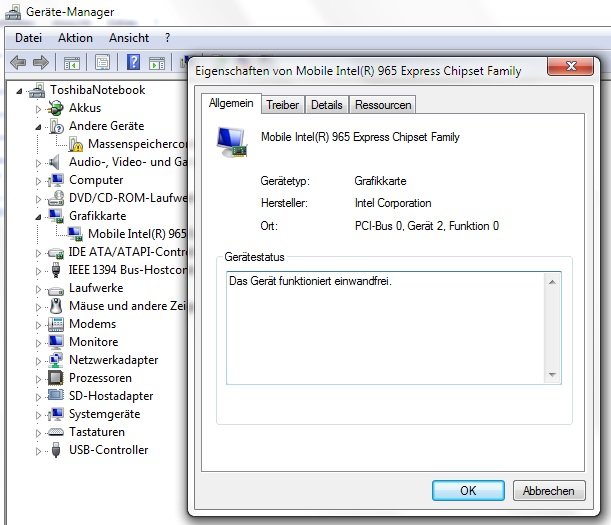Select the Netzwerkadapter network icon

click(x=56, y=360)
